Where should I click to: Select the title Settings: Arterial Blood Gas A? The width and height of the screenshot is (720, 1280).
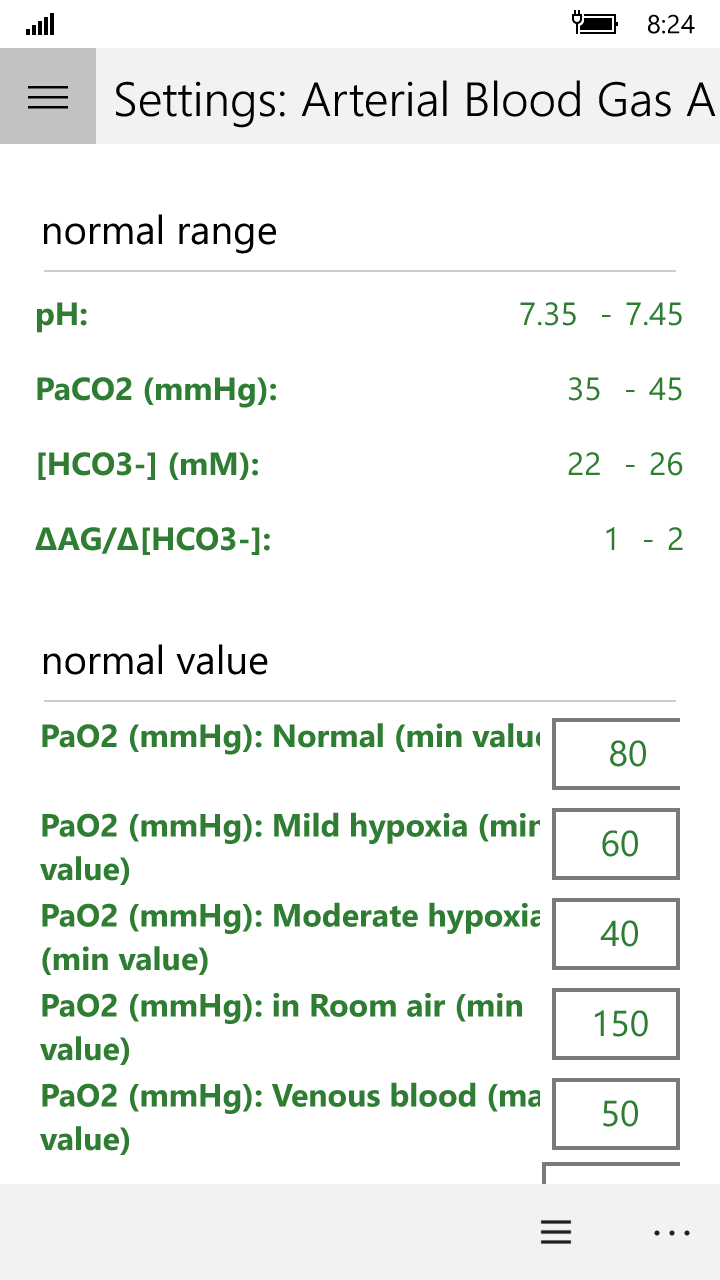[410, 100]
